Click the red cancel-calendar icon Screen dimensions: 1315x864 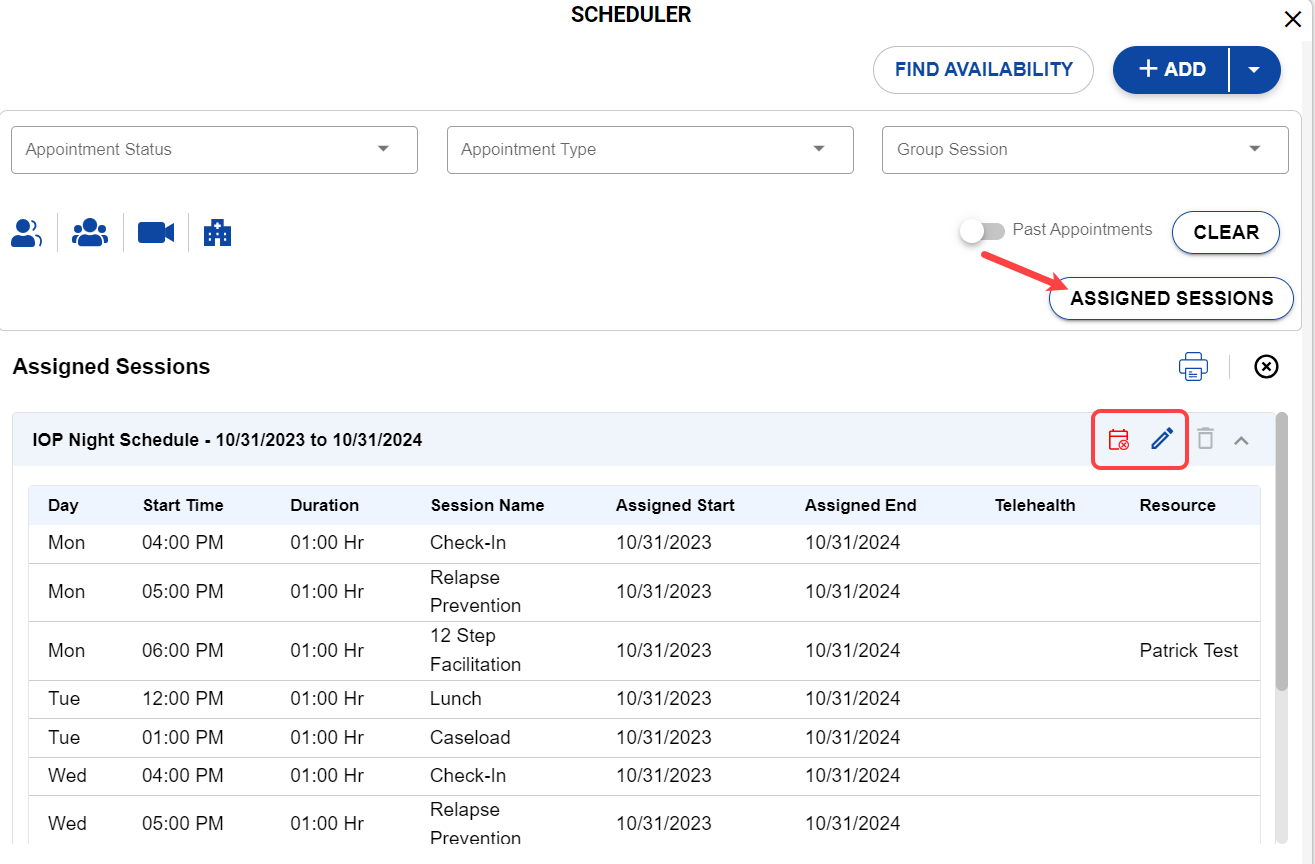point(1119,439)
